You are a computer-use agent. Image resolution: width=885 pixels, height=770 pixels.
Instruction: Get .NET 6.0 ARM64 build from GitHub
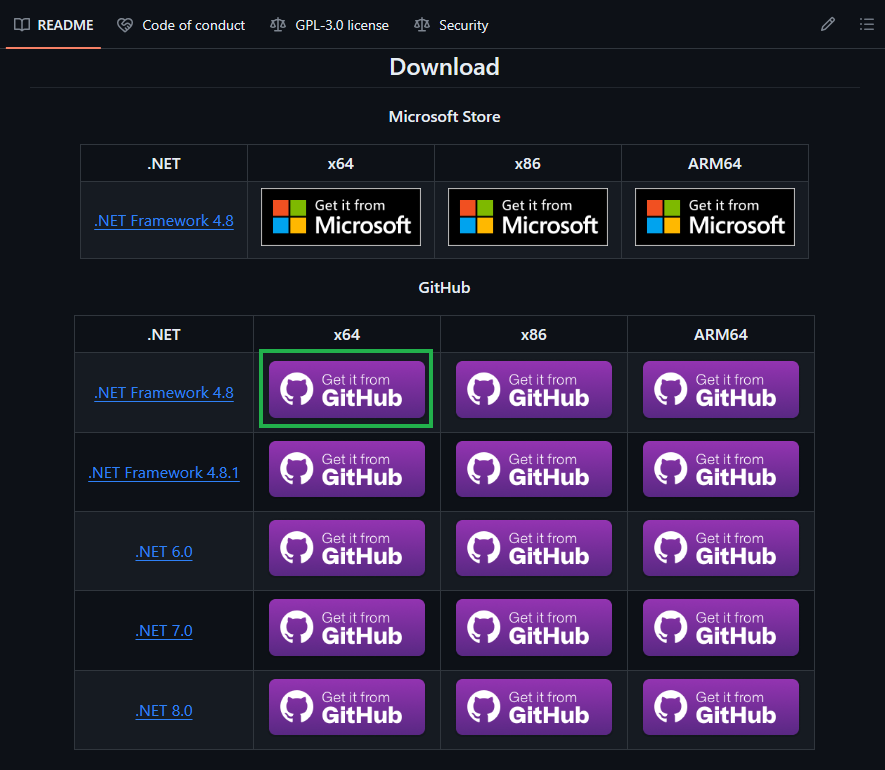click(721, 548)
